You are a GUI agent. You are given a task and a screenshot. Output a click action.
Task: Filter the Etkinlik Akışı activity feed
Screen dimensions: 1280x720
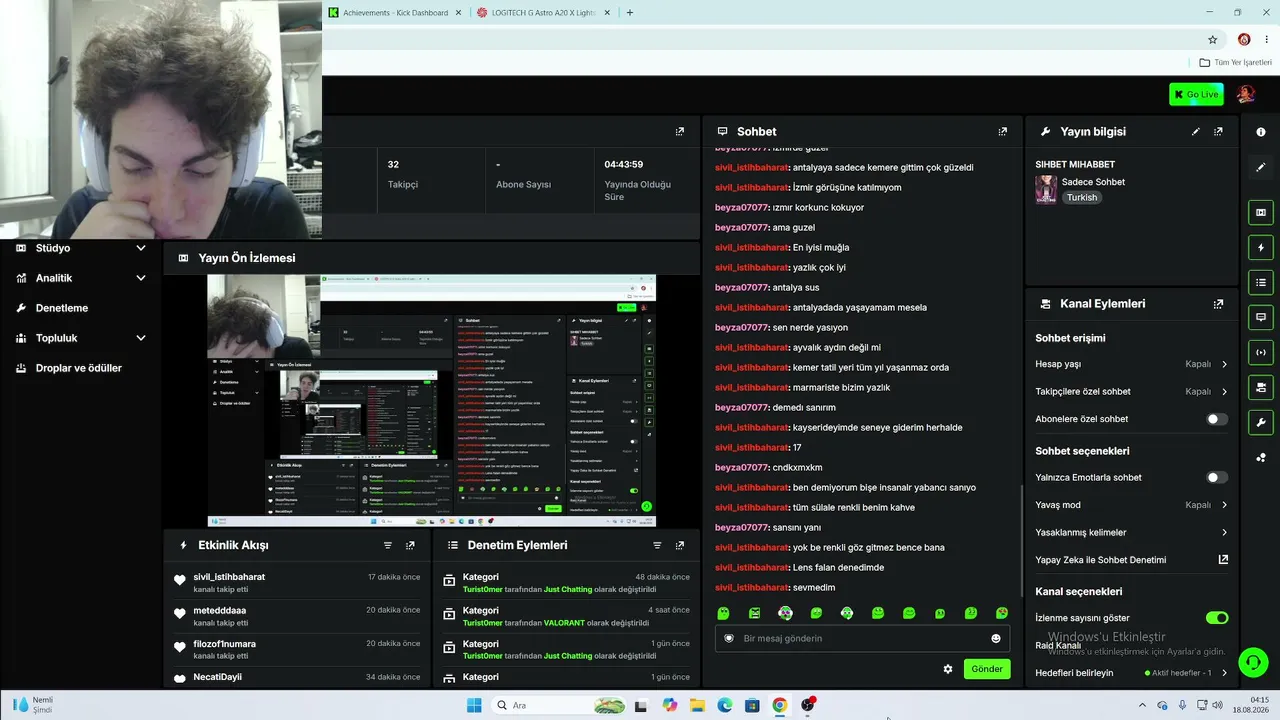(388, 545)
